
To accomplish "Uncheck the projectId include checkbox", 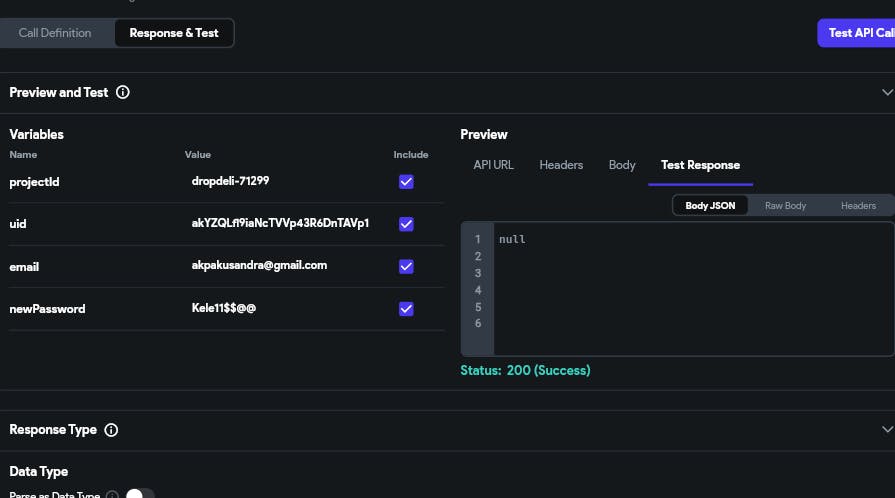I will [x=406, y=182].
